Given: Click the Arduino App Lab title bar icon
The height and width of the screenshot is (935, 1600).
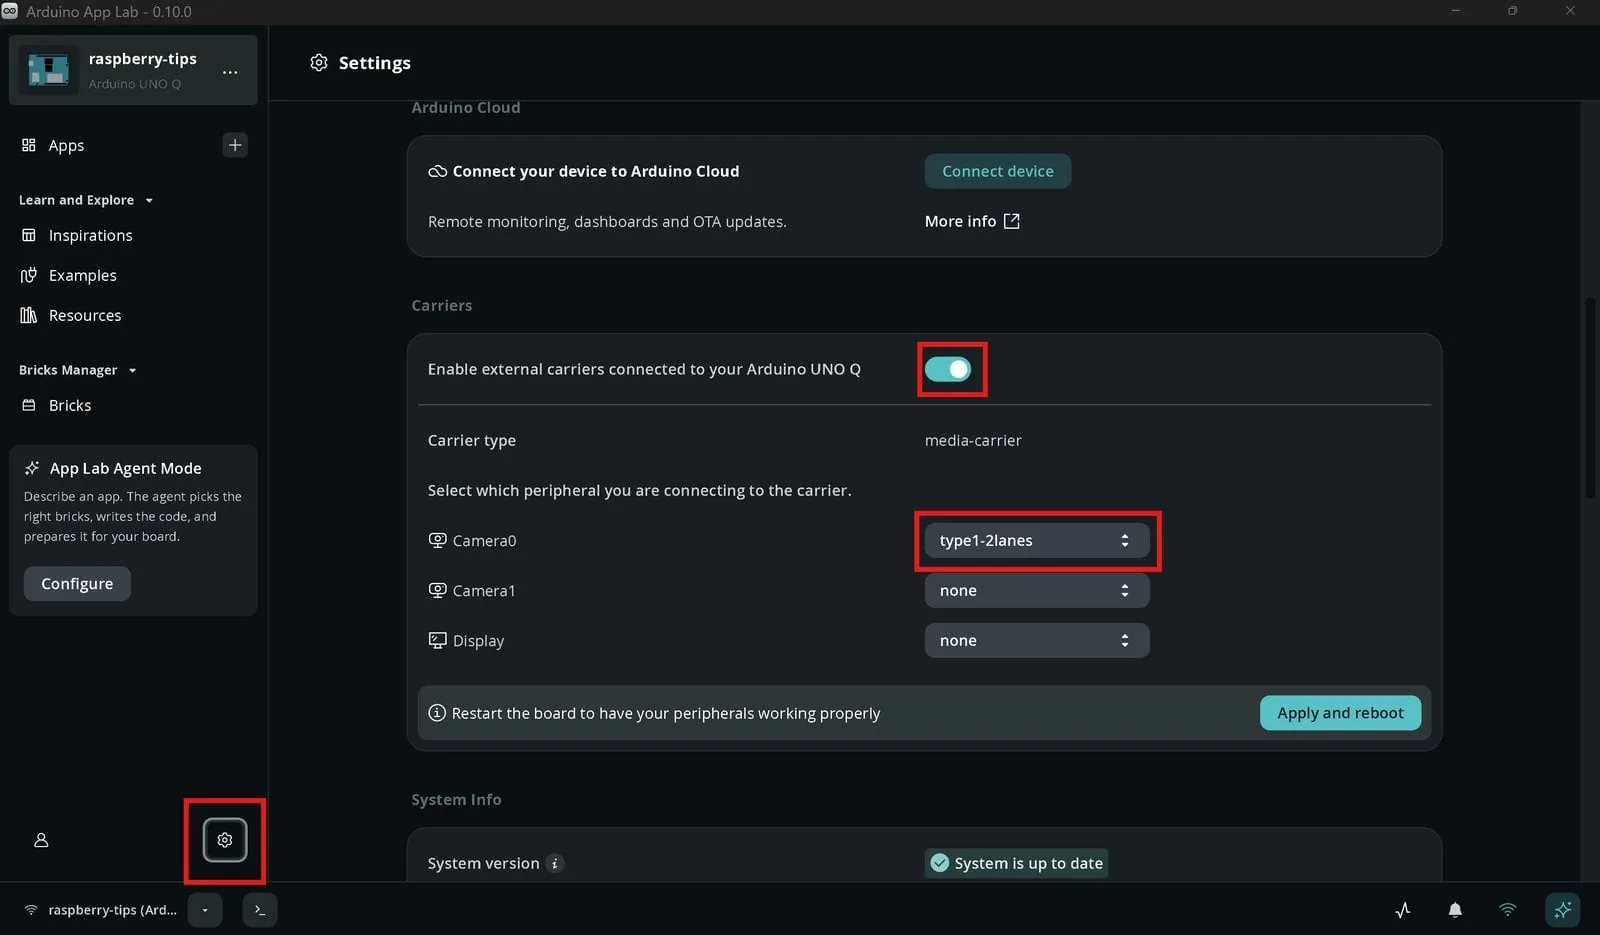Looking at the screenshot, I should pos(10,11).
